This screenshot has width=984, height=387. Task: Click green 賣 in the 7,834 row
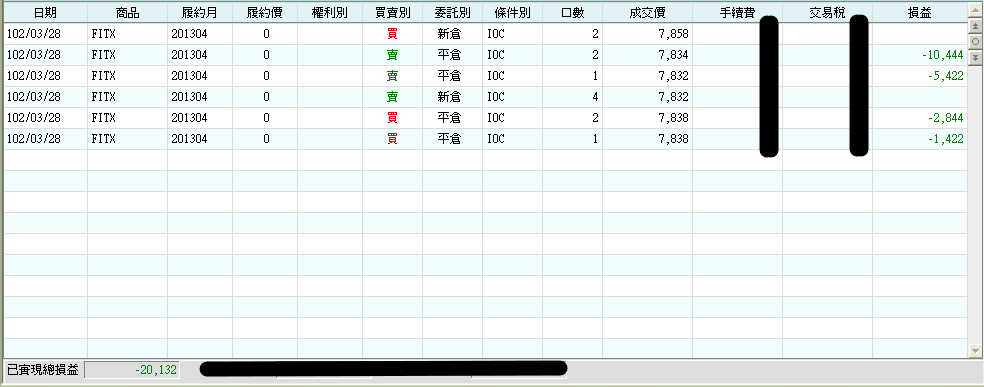pyautogui.click(x=392, y=55)
